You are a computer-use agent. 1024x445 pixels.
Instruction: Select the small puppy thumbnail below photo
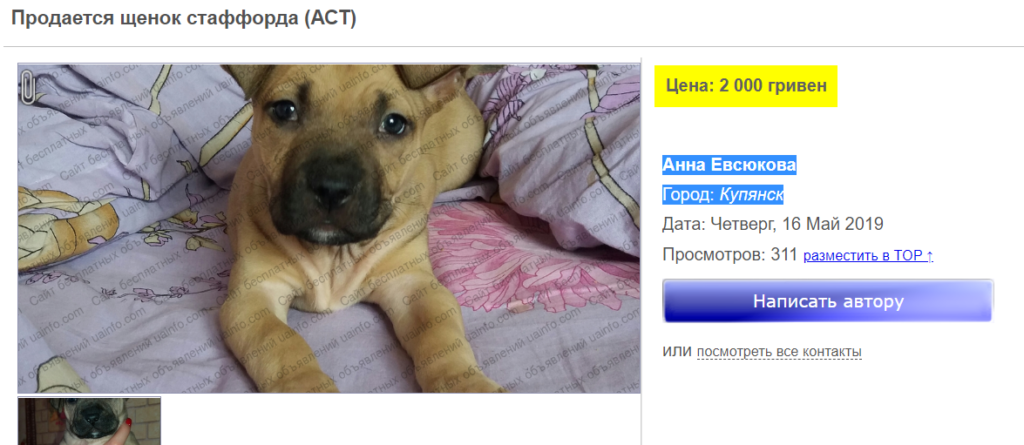coord(89,420)
